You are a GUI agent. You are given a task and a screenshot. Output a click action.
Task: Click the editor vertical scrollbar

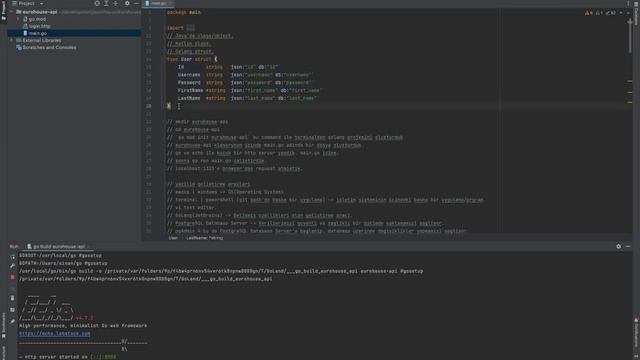tap(630, 37)
